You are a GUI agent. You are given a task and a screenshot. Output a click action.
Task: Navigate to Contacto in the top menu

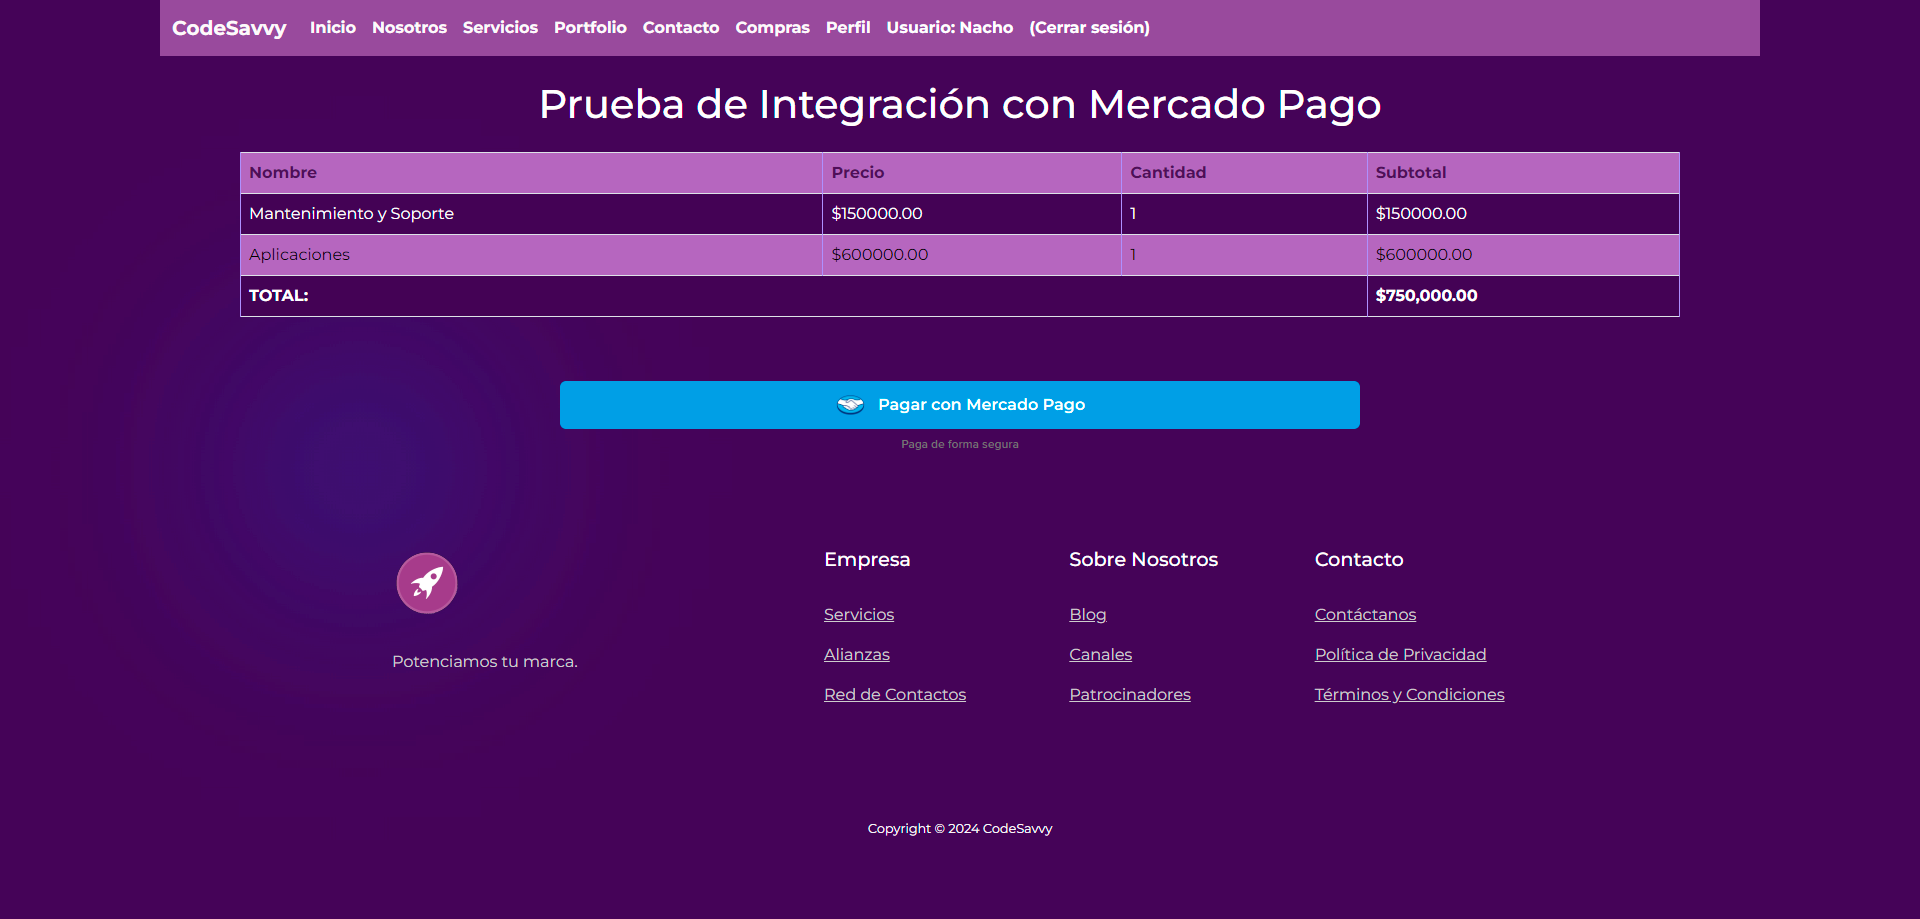681,28
